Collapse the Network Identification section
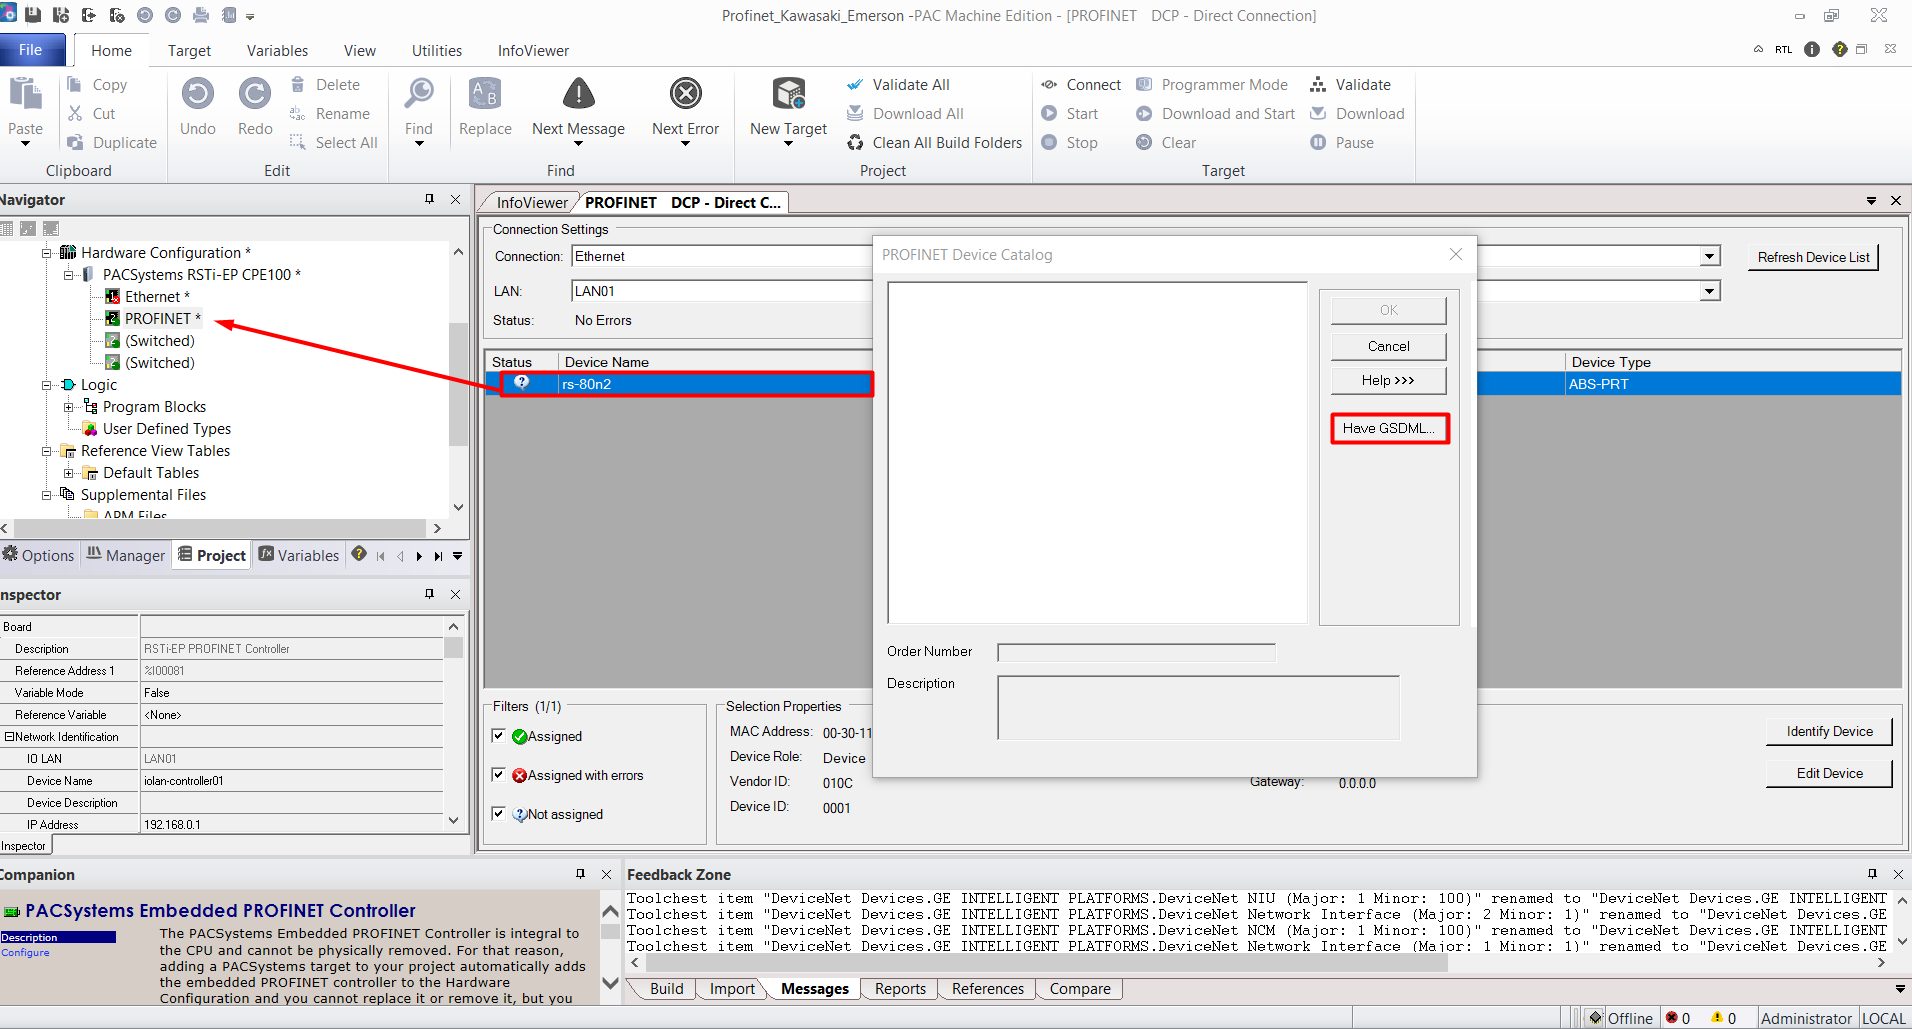 9,737
